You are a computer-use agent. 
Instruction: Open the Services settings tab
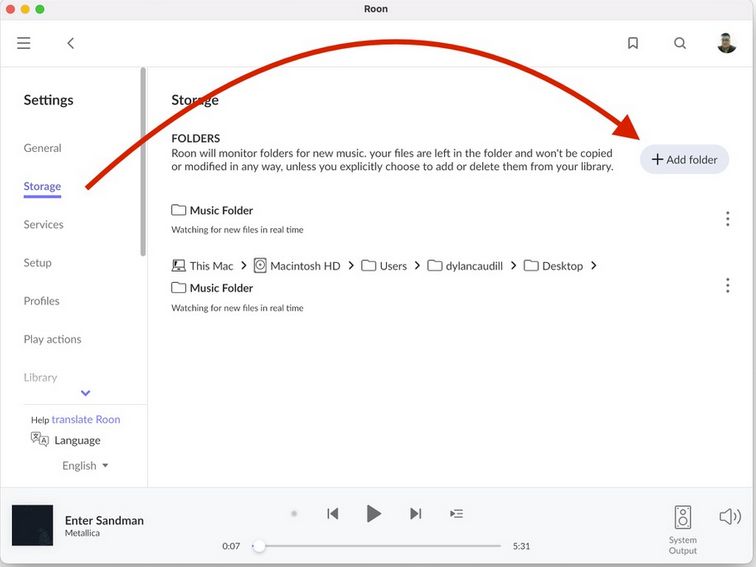[43, 224]
